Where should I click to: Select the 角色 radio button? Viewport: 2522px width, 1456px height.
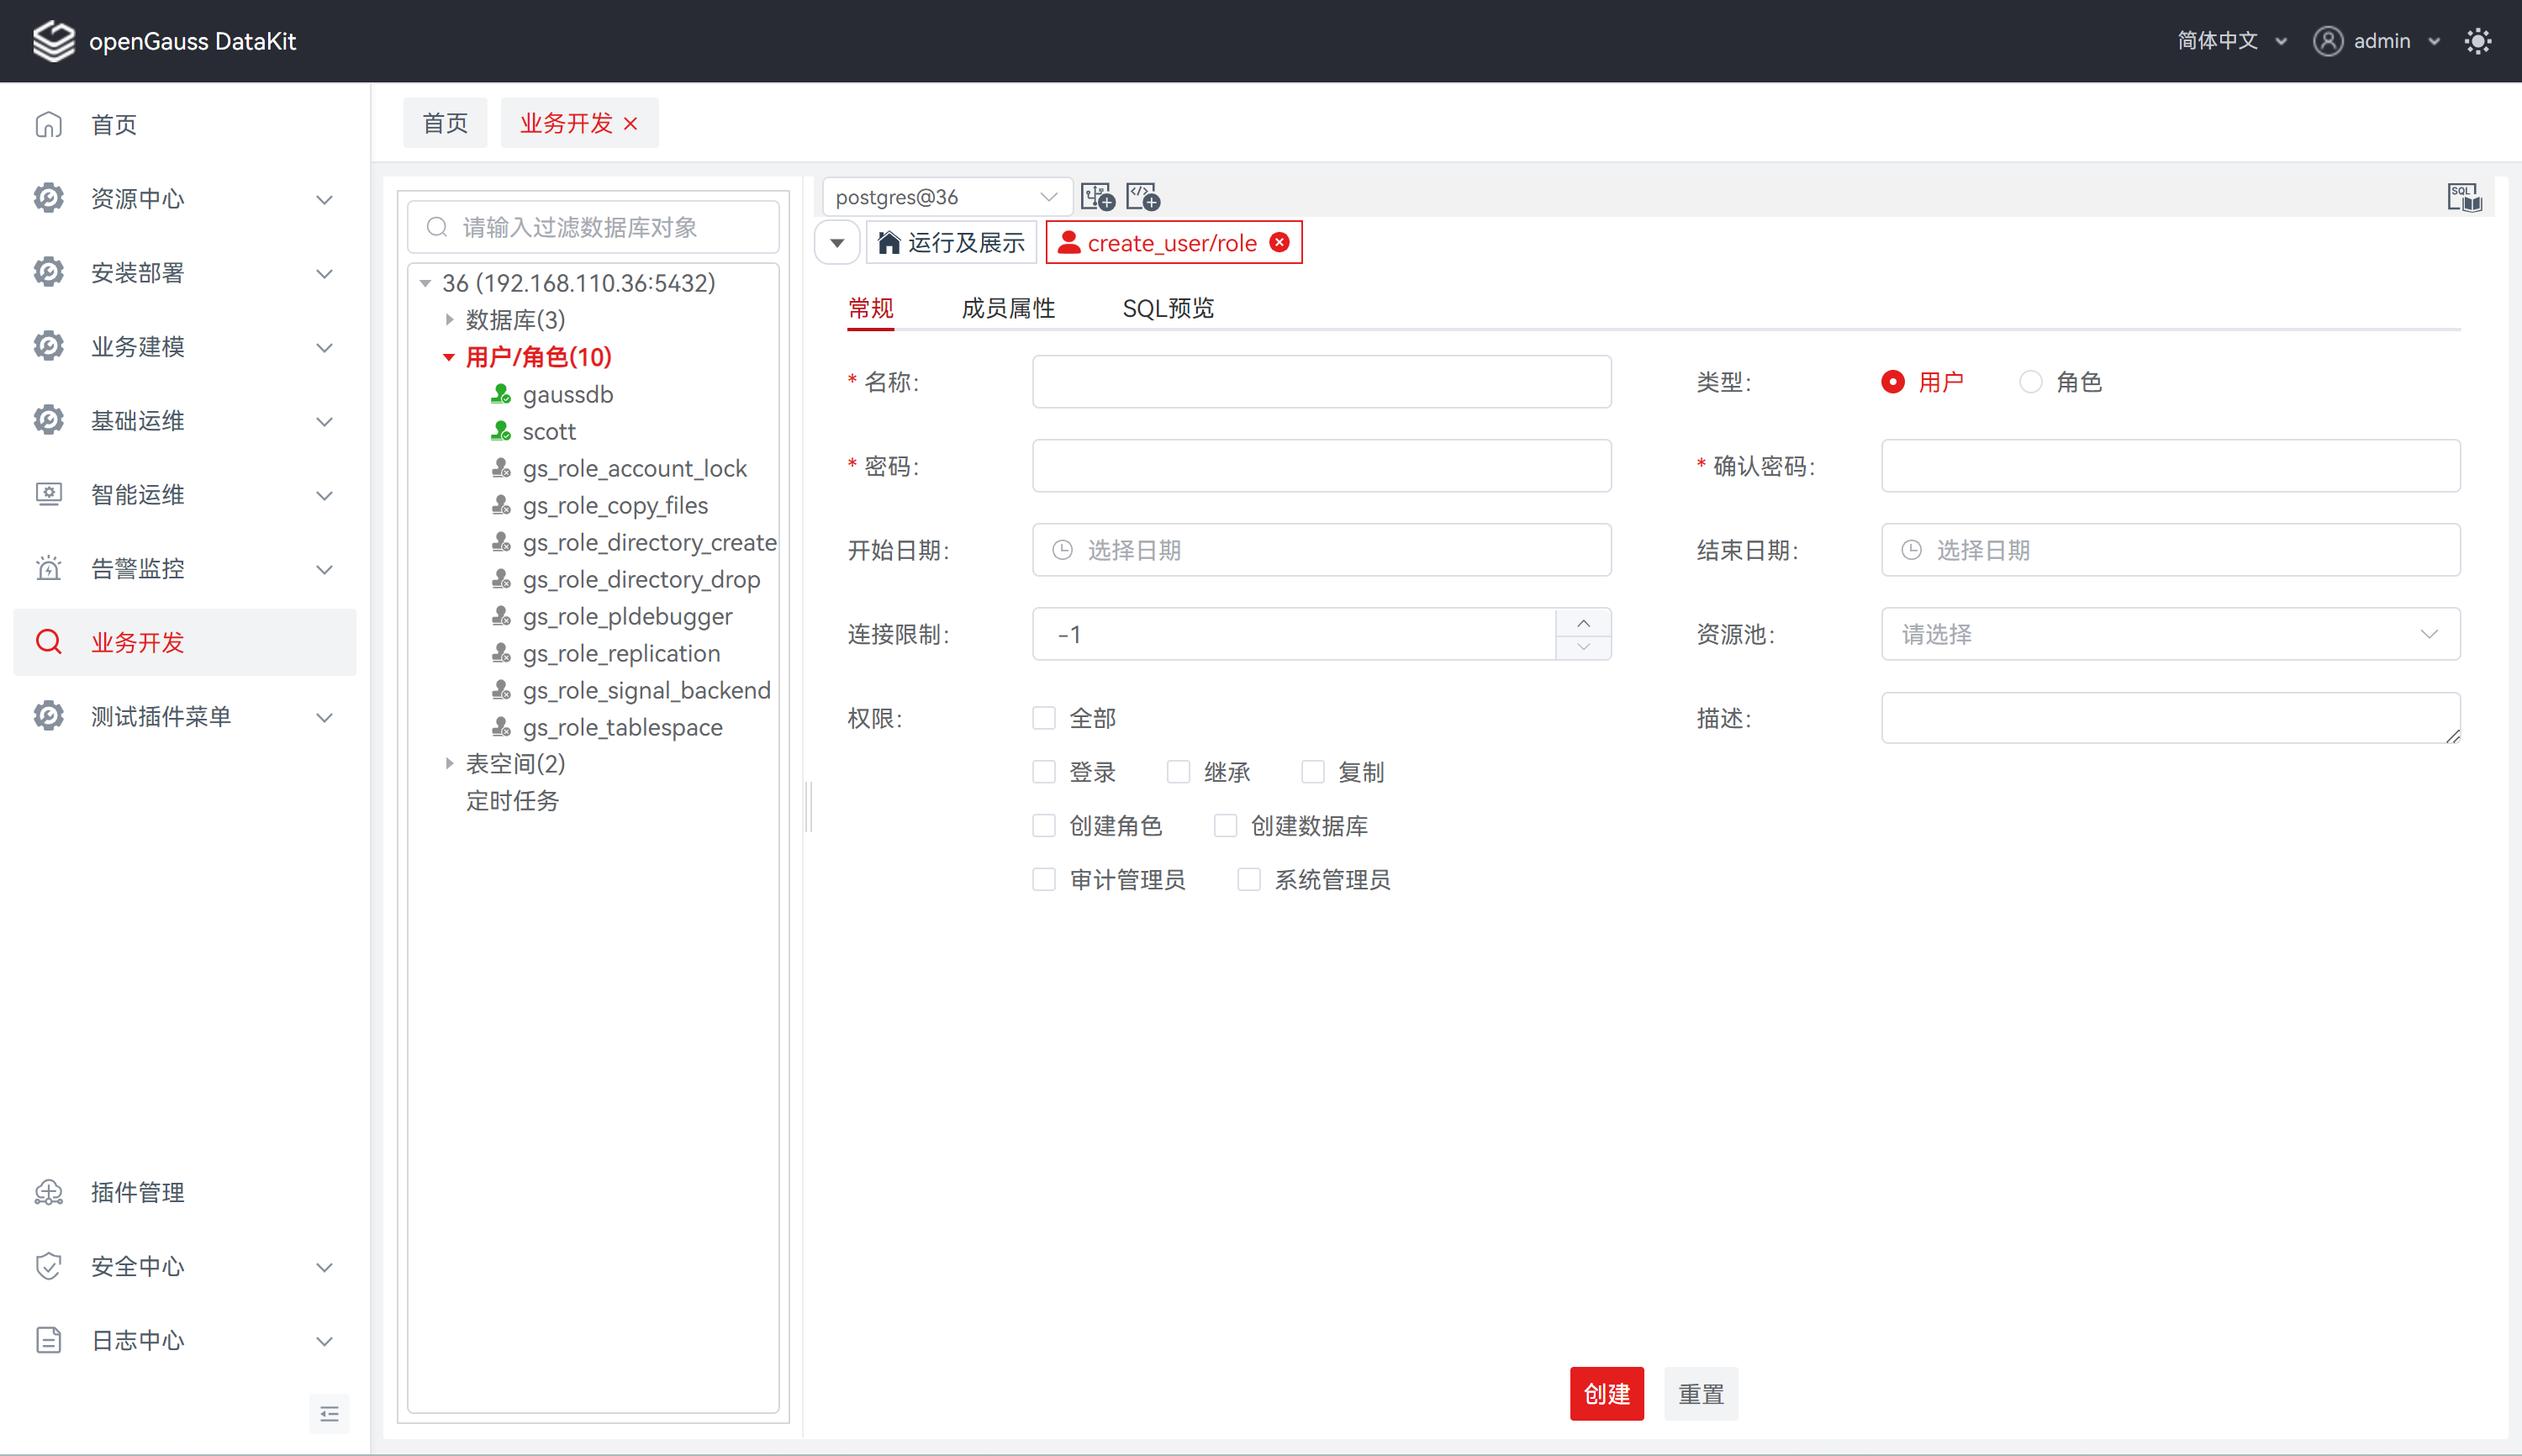(x=2030, y=382)
